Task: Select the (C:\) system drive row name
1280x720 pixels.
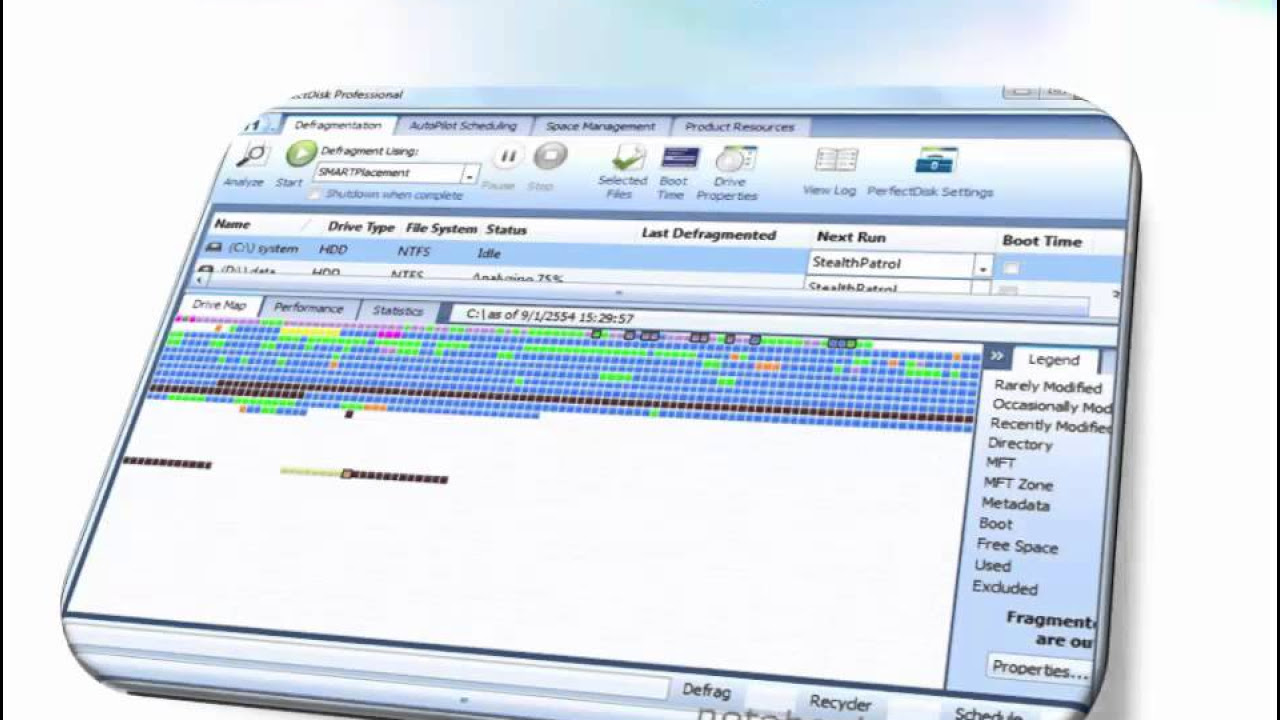Action: [x=263, y=248]
